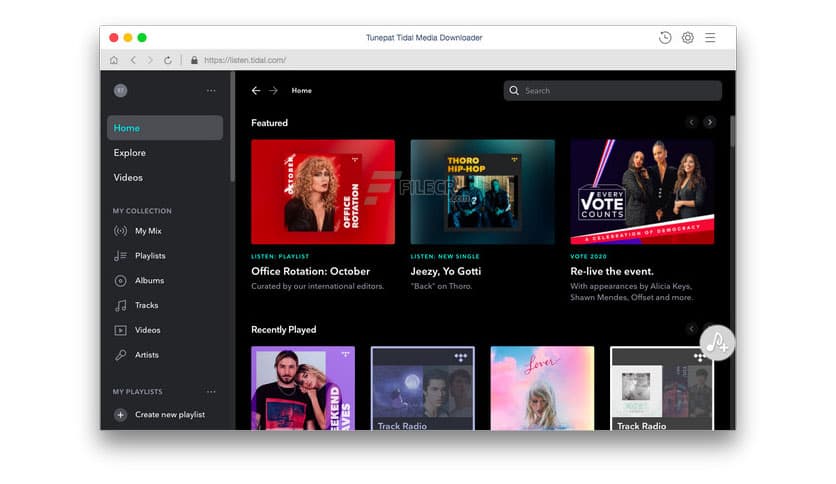The image size is (836, 484).
Task: Click 'Curated by our international editors.' text
Action: tap(318, 286)
